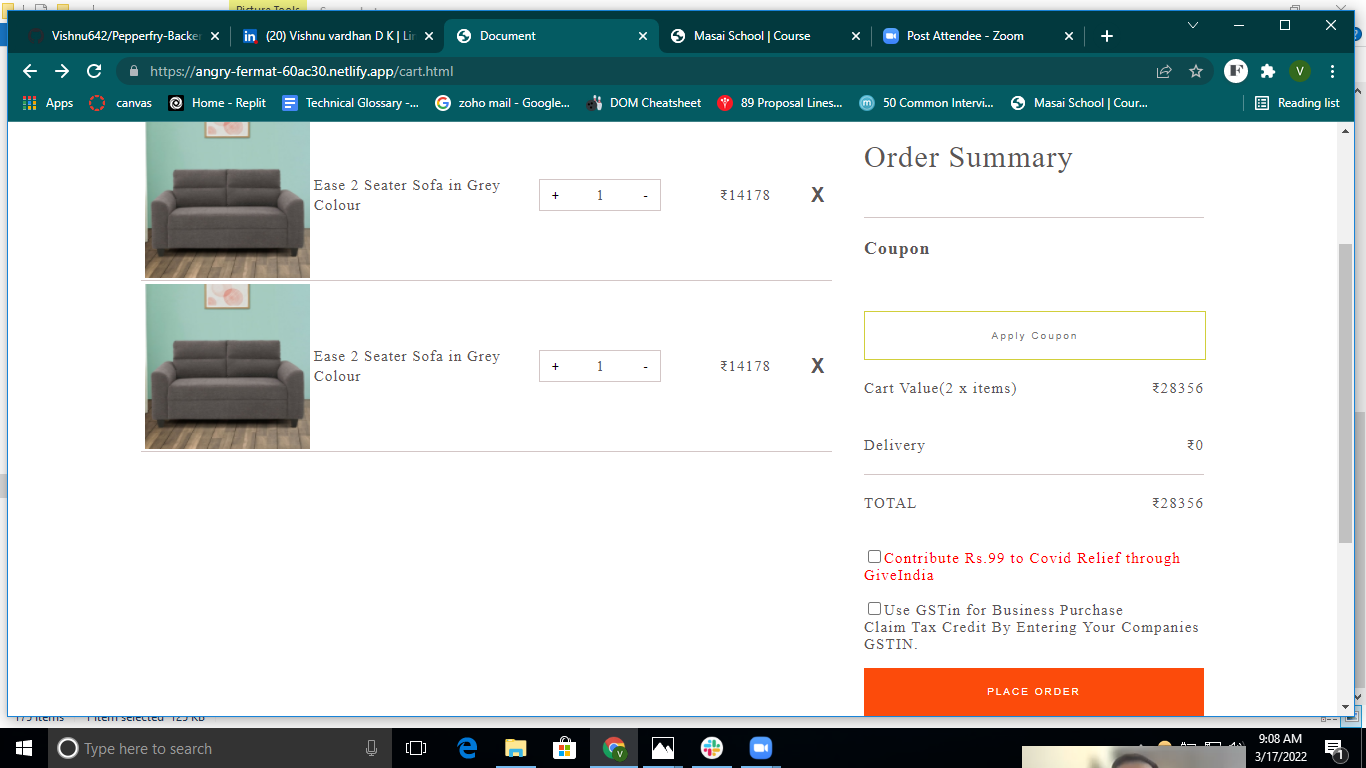Open the canvas bookmark

point(121,102)
